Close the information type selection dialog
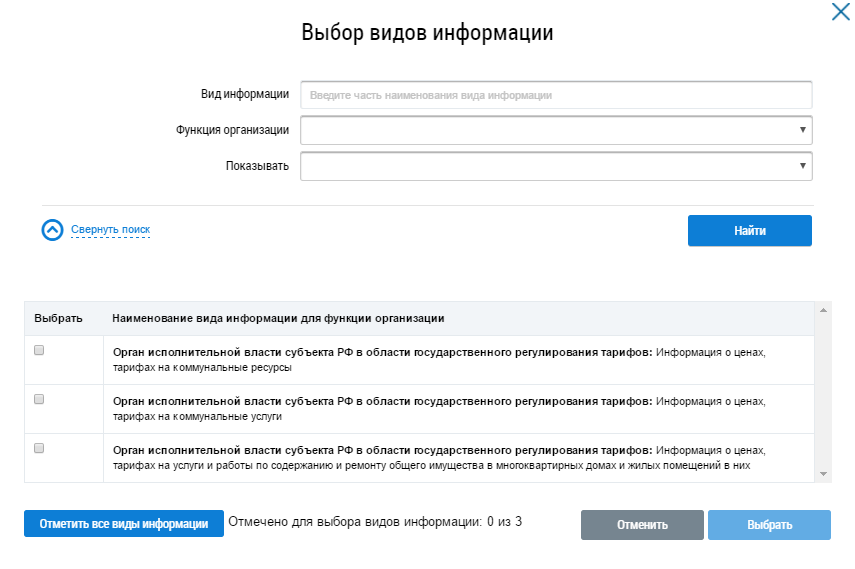Image resolution: width=855 pixels, height=569 pixels. pyautogui.click(x=840, y=13)
